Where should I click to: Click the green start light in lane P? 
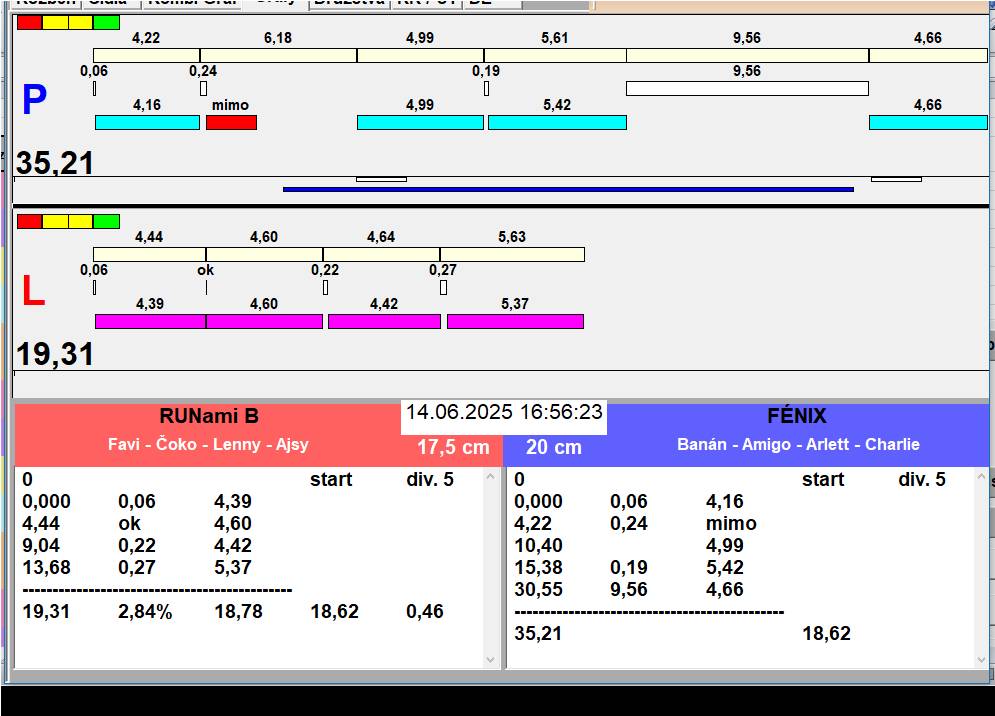coord(106,22)
